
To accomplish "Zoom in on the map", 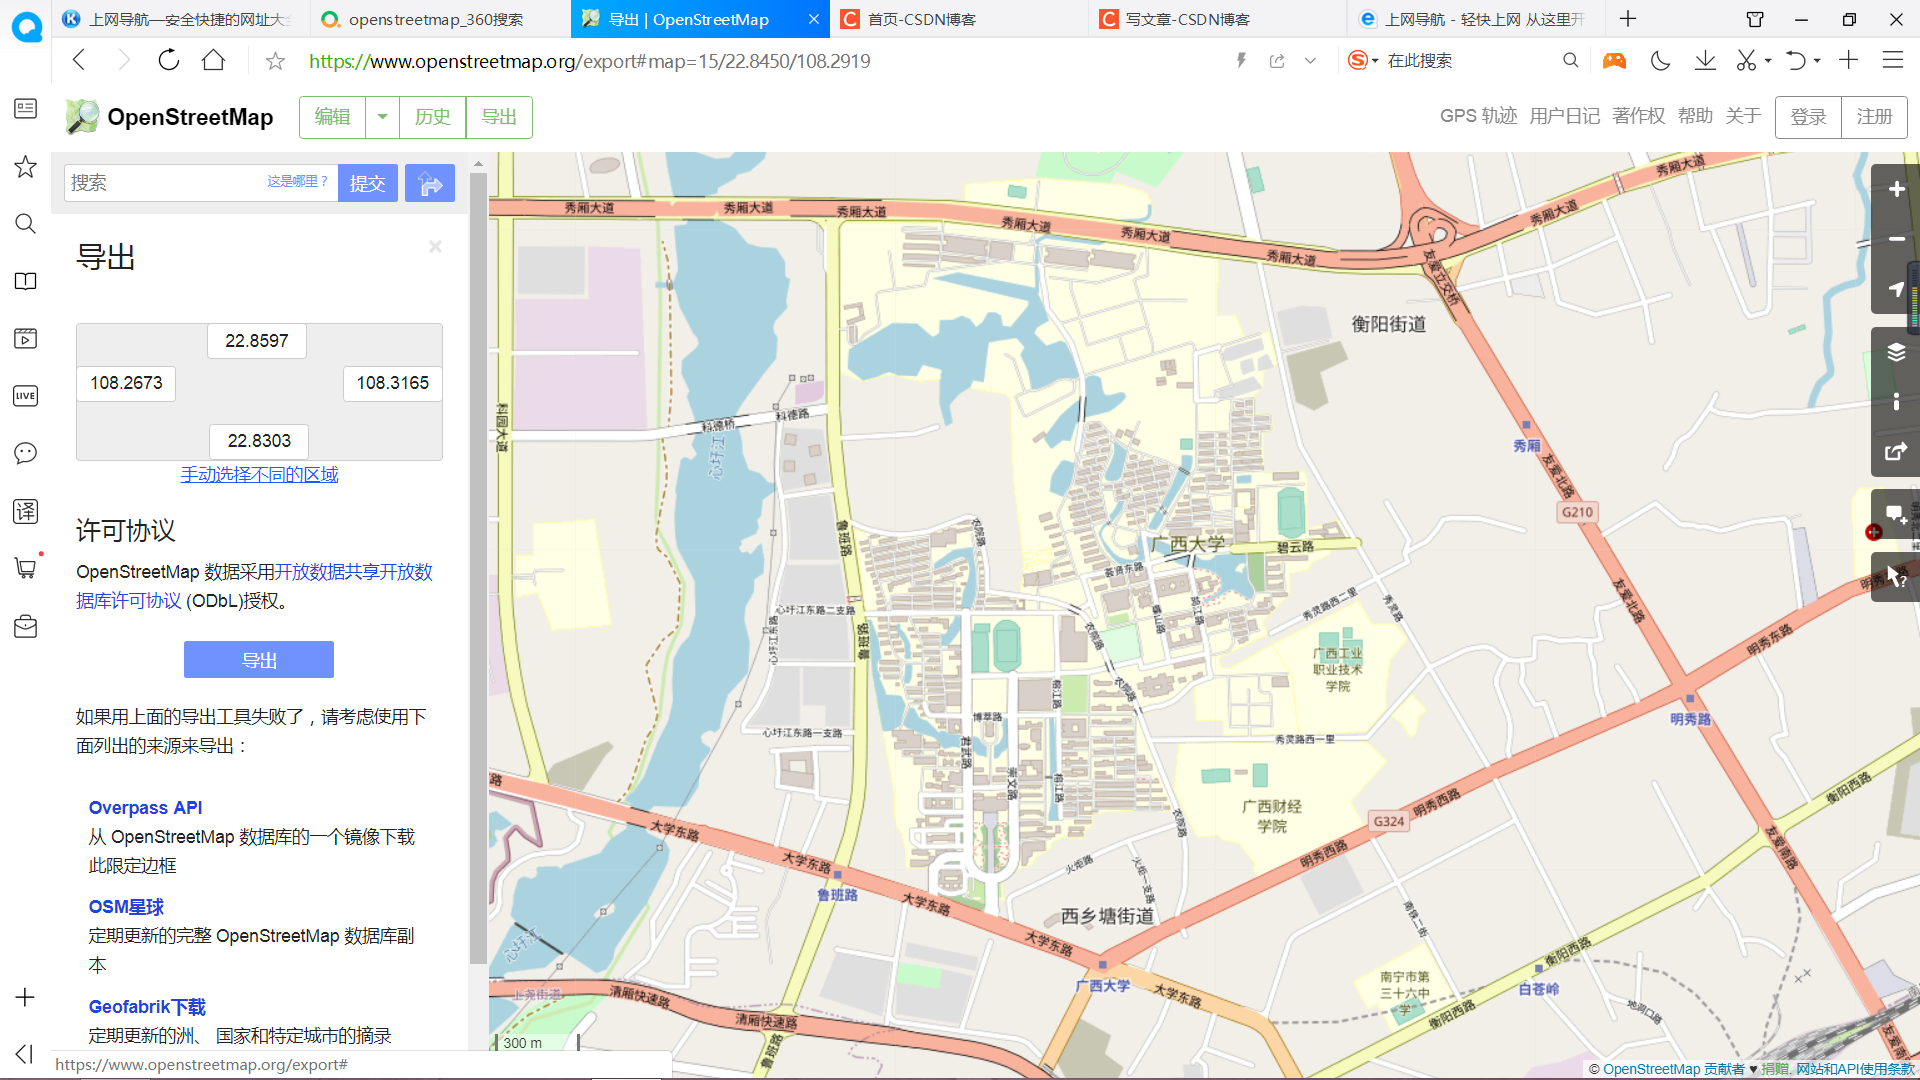I will click(1896, 189).
